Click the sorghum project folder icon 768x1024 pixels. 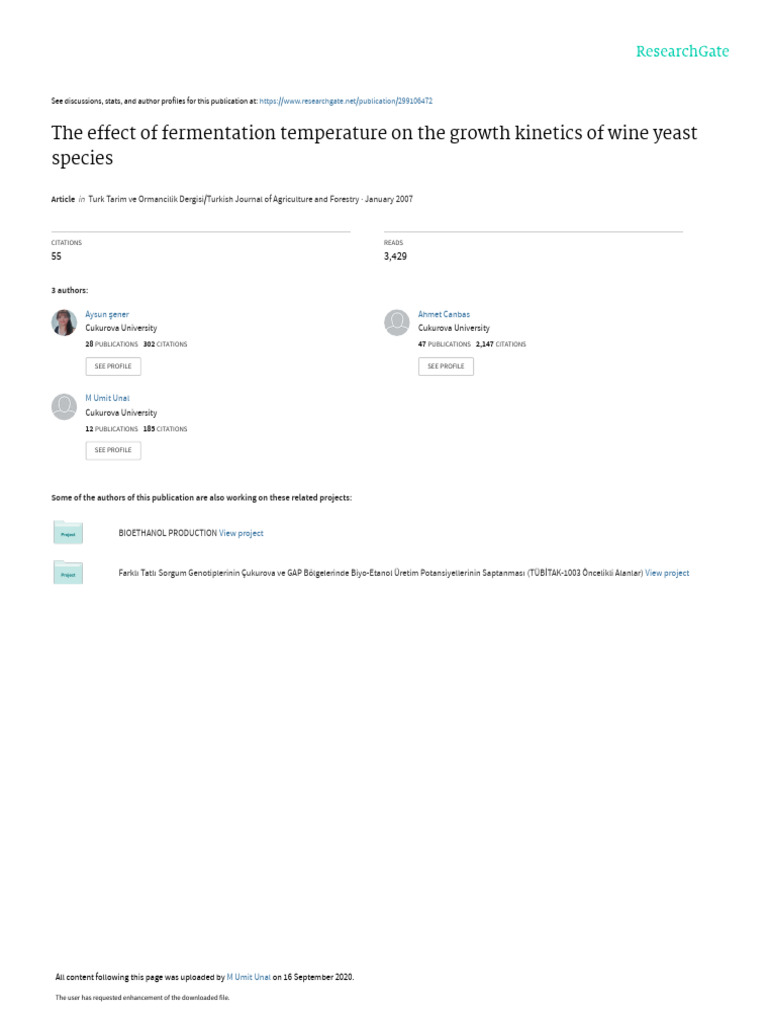[68, 573]
